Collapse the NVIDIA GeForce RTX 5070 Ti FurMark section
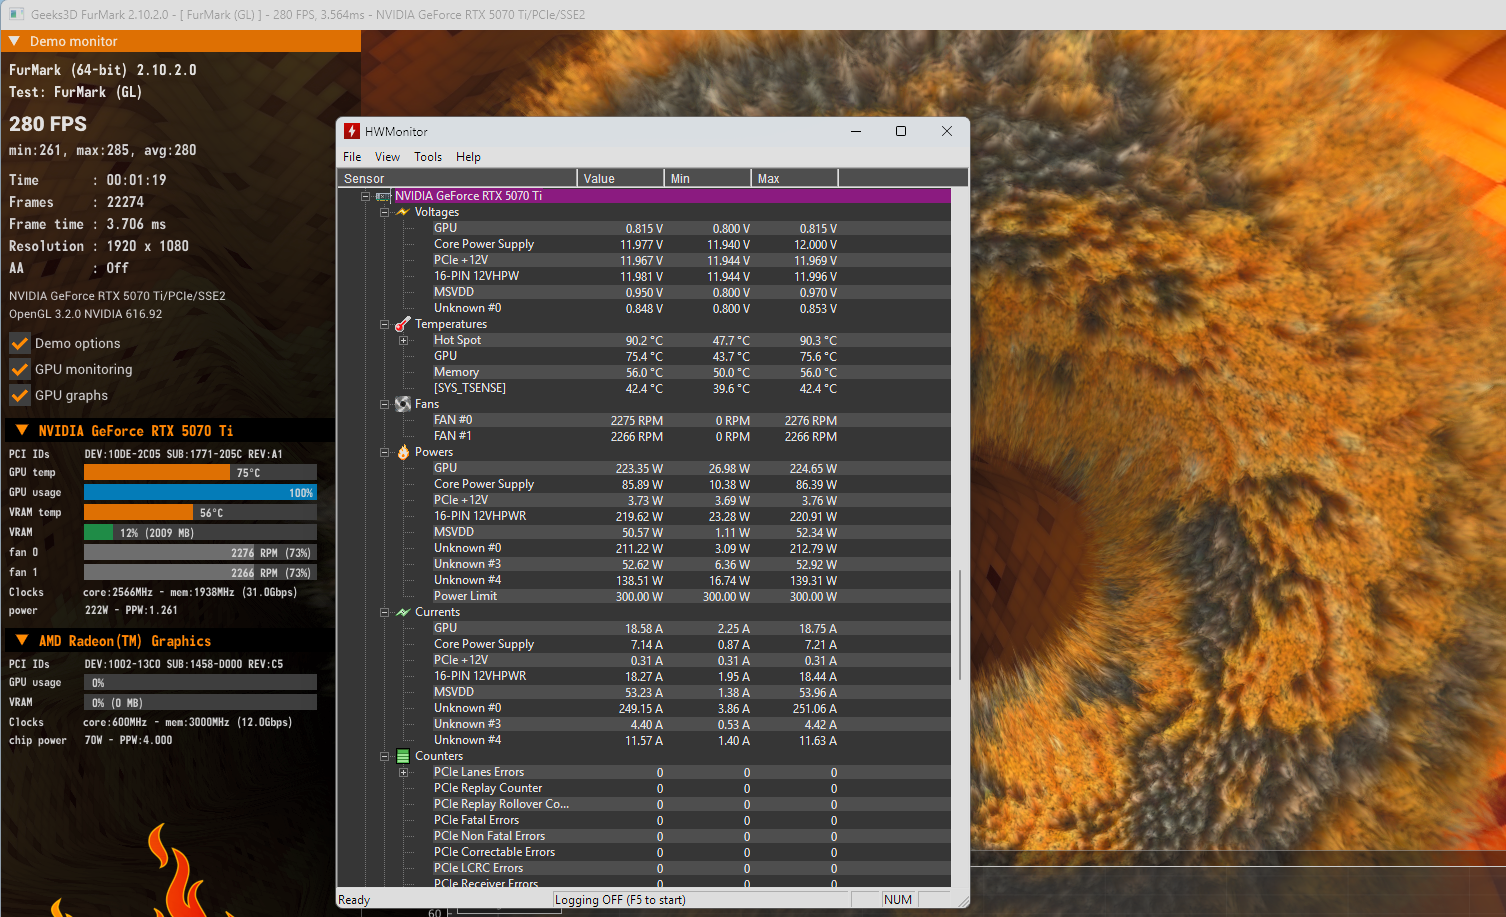Viewport: 1506px width, 917px height. (22, 430)
